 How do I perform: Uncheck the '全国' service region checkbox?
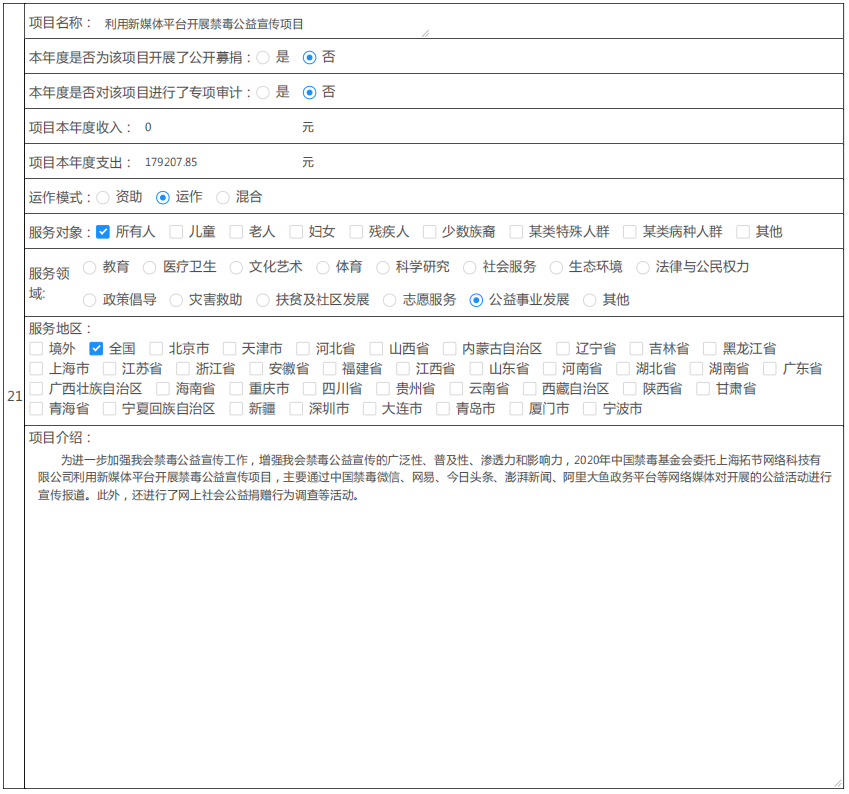97,349
